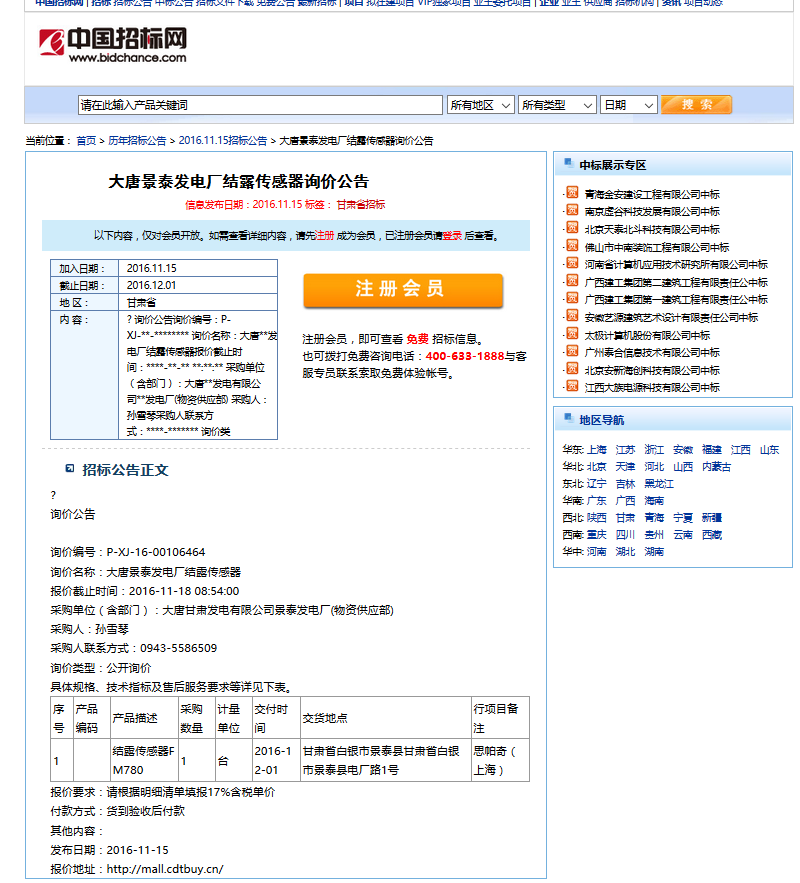Focus the product keyword search field
Image resolution: width=800 pixels, height=883 pixels.
click(x=260, y=105)
